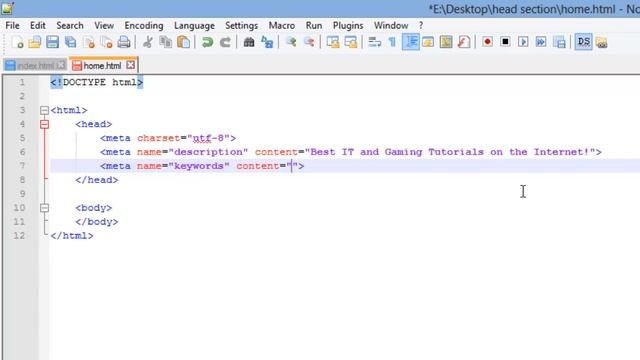Image resolution: width=640 pixels, height=360 pixels.
Task: Click line number 9 in the margin
Action: [x=22, y=193]
